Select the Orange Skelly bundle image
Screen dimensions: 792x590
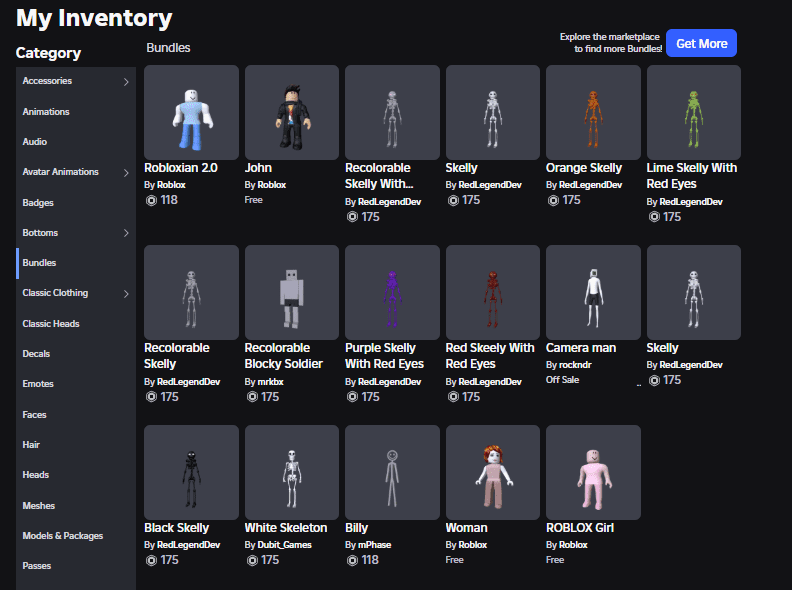click(x=593, y=112)
